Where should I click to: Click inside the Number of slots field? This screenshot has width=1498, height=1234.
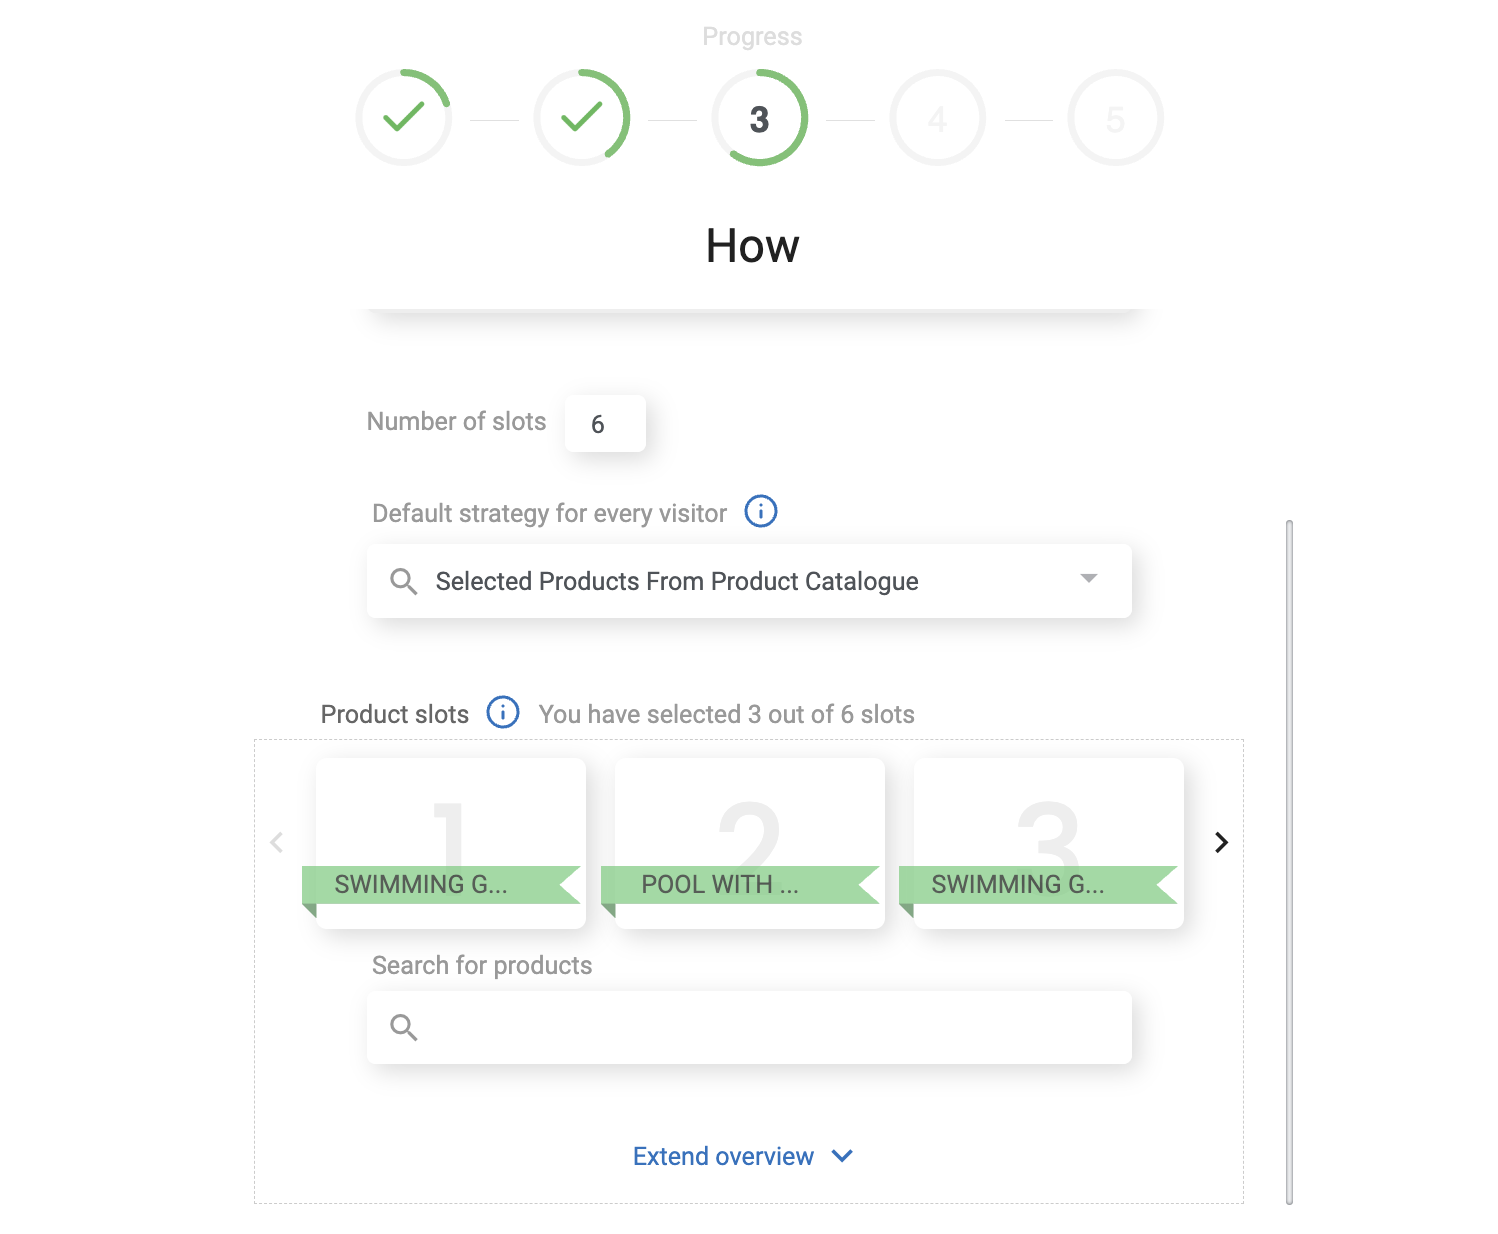605,423
